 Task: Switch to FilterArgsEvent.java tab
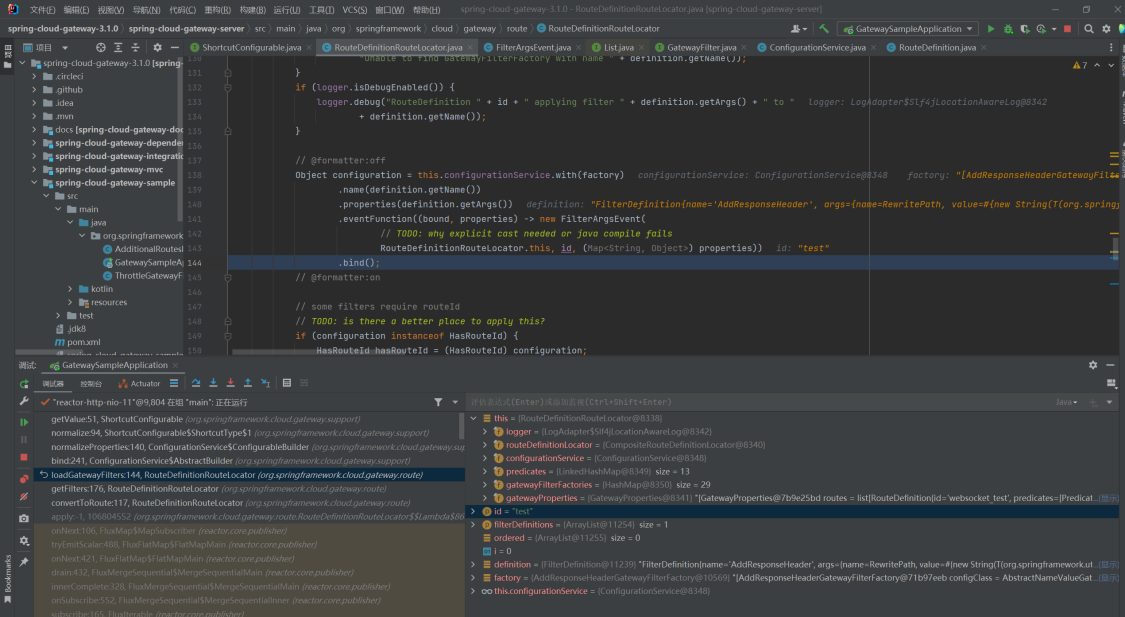point(532,47)
